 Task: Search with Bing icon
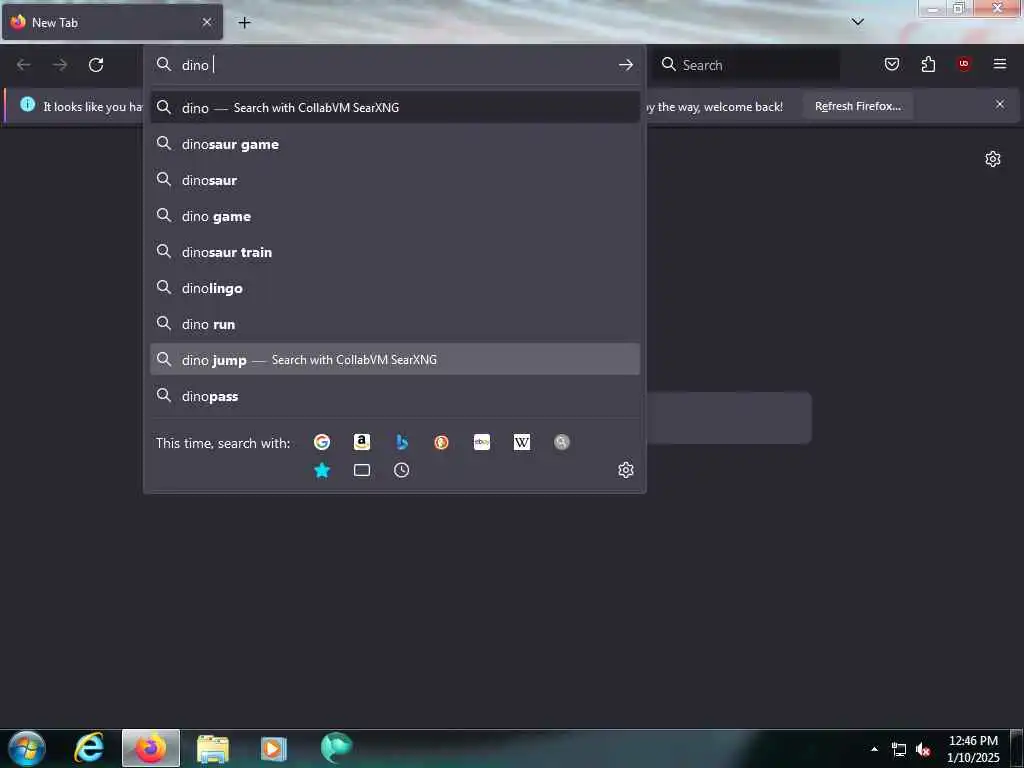click(402, 442)
